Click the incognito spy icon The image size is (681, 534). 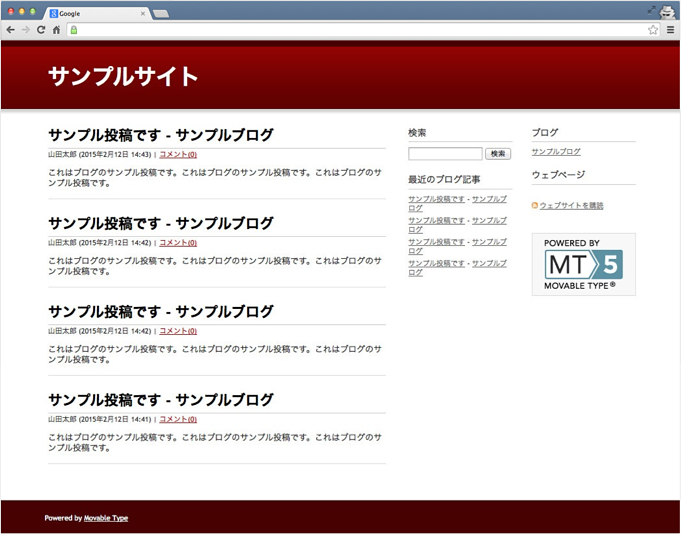[667, 12]
